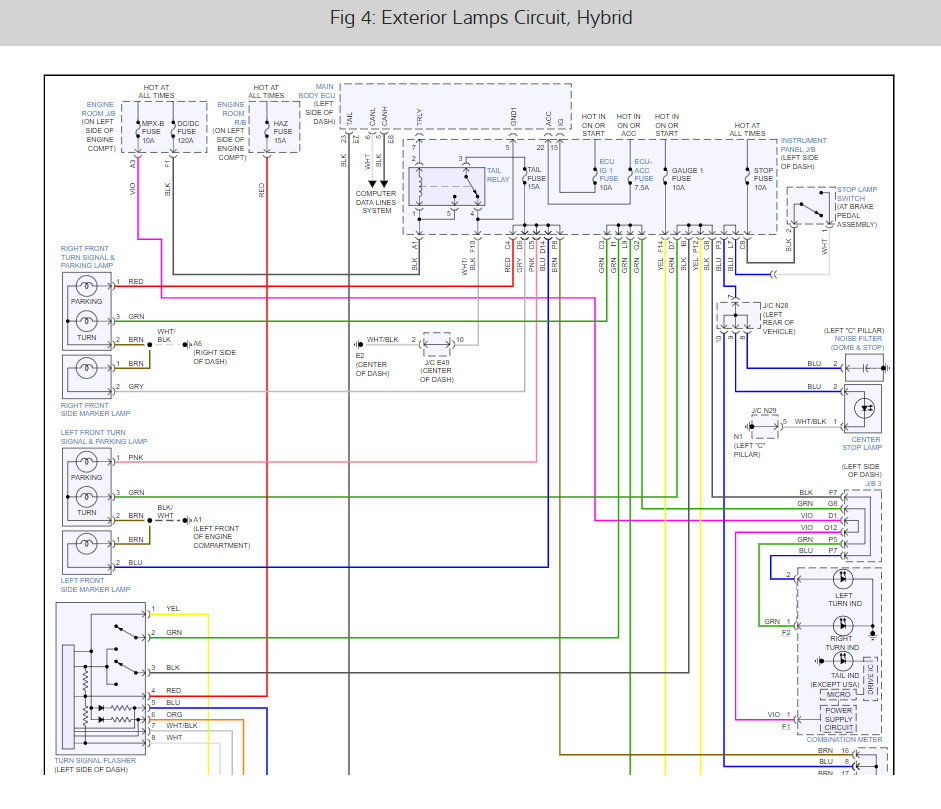This screenshot has width=941, height=809.
Task: Click the VIO Q12 terminal label
Action: 819,528
